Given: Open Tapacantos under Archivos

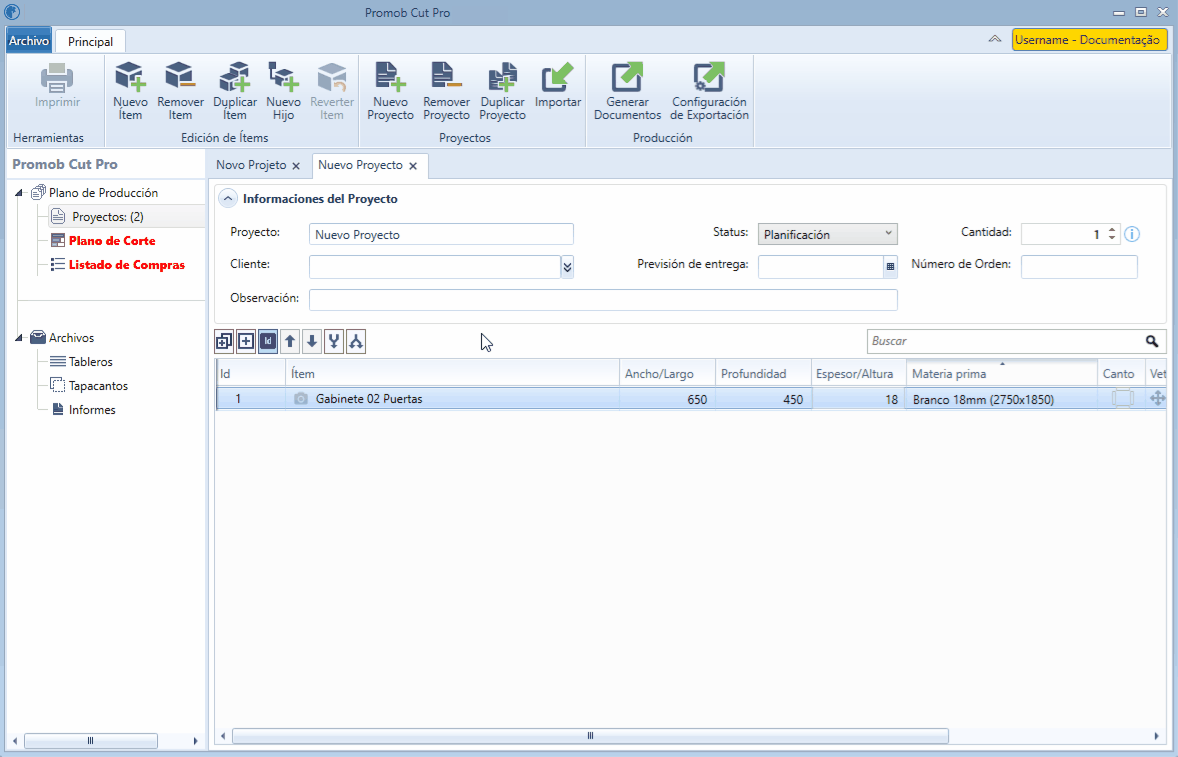Looking at the screenshot, I should pos(98,386).
